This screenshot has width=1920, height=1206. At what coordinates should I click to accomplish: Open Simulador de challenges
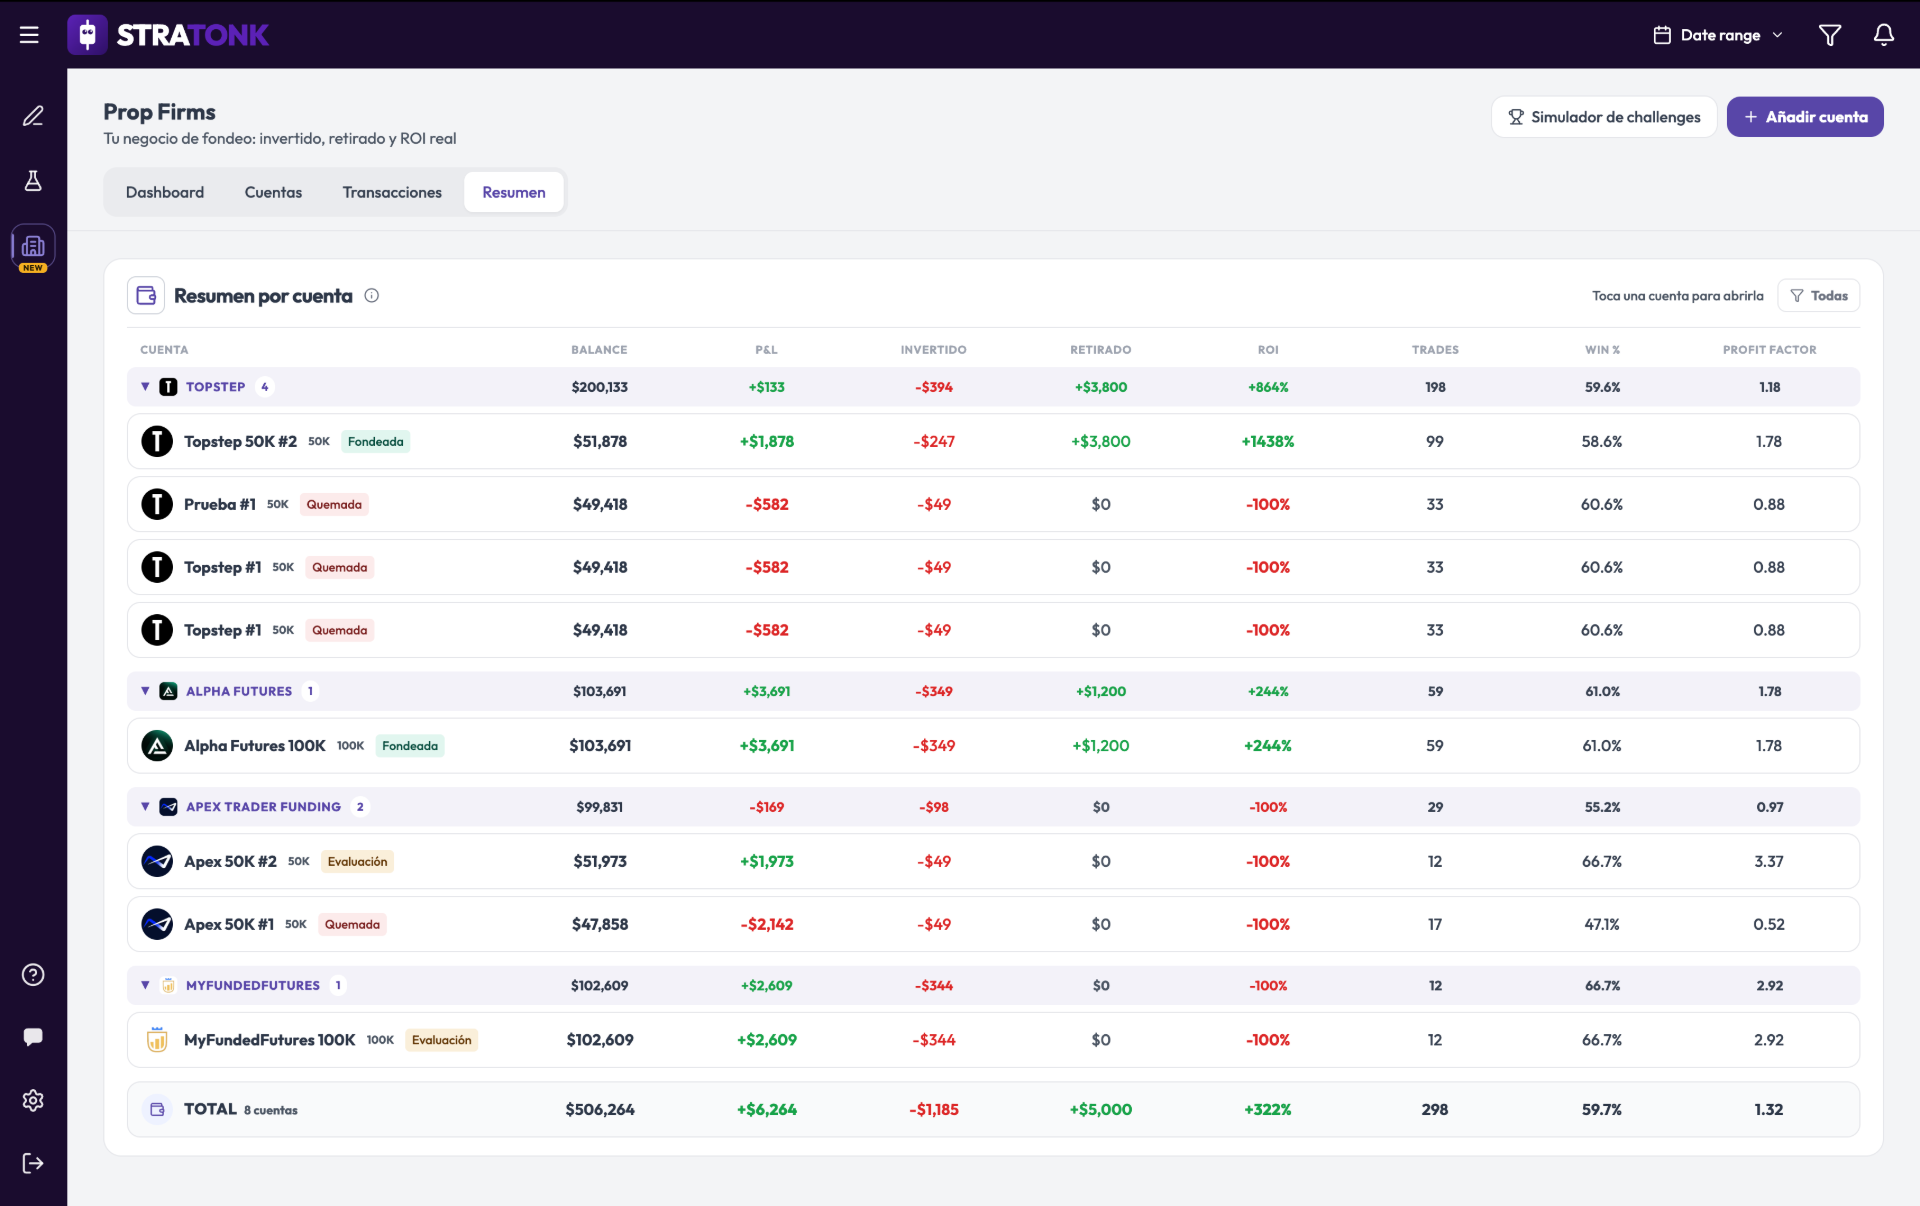pyautogui.click(x=1603, y=117)
